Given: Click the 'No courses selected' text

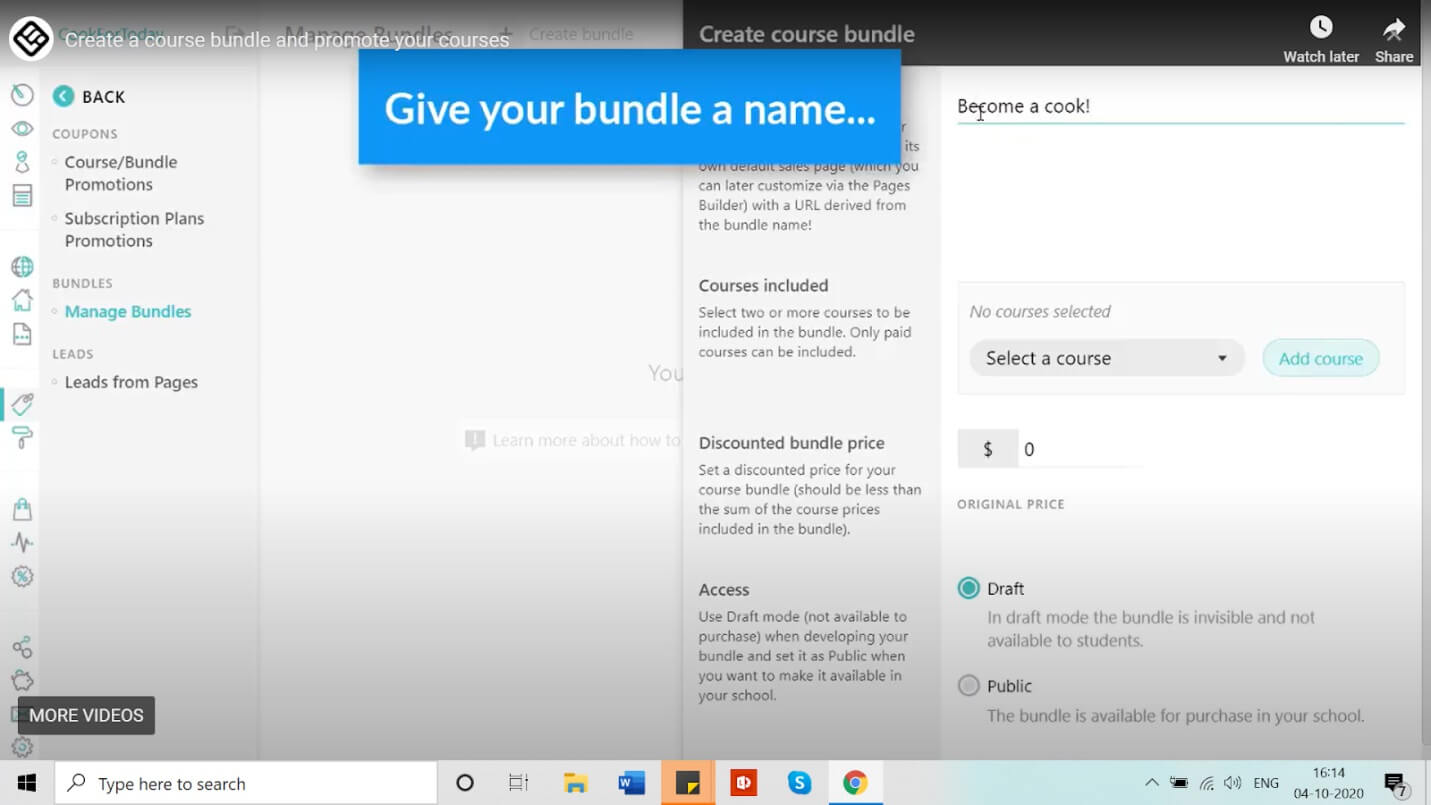Looking at the screenshot, I should (x=1040, y=311).
